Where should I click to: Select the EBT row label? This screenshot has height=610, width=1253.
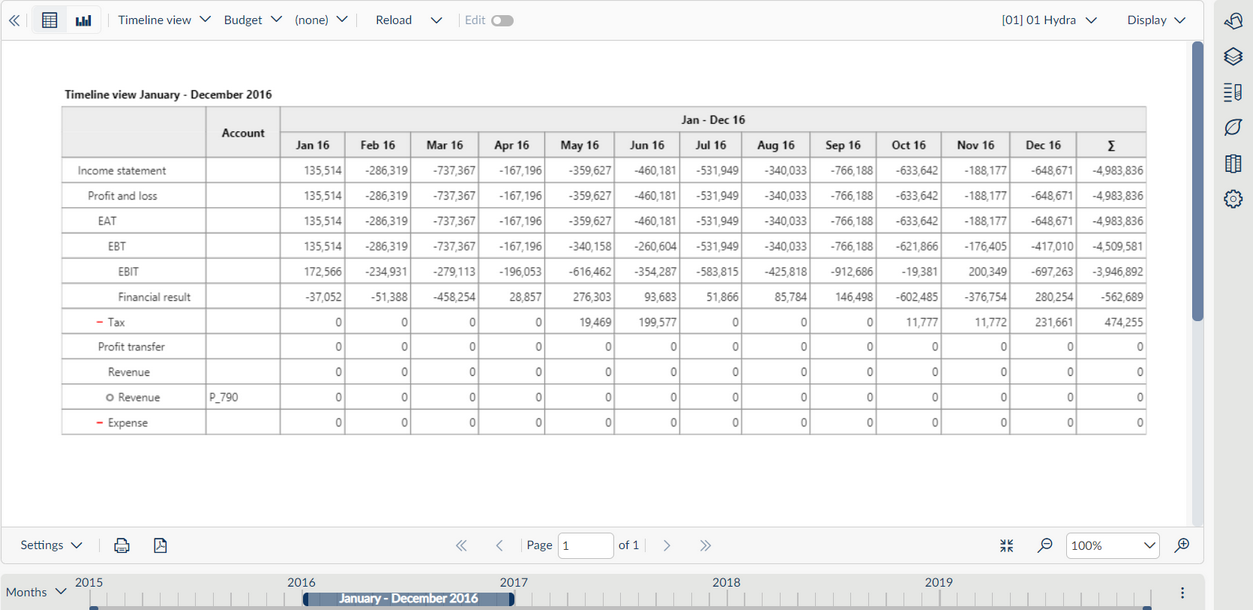click(x=117, y=246)
